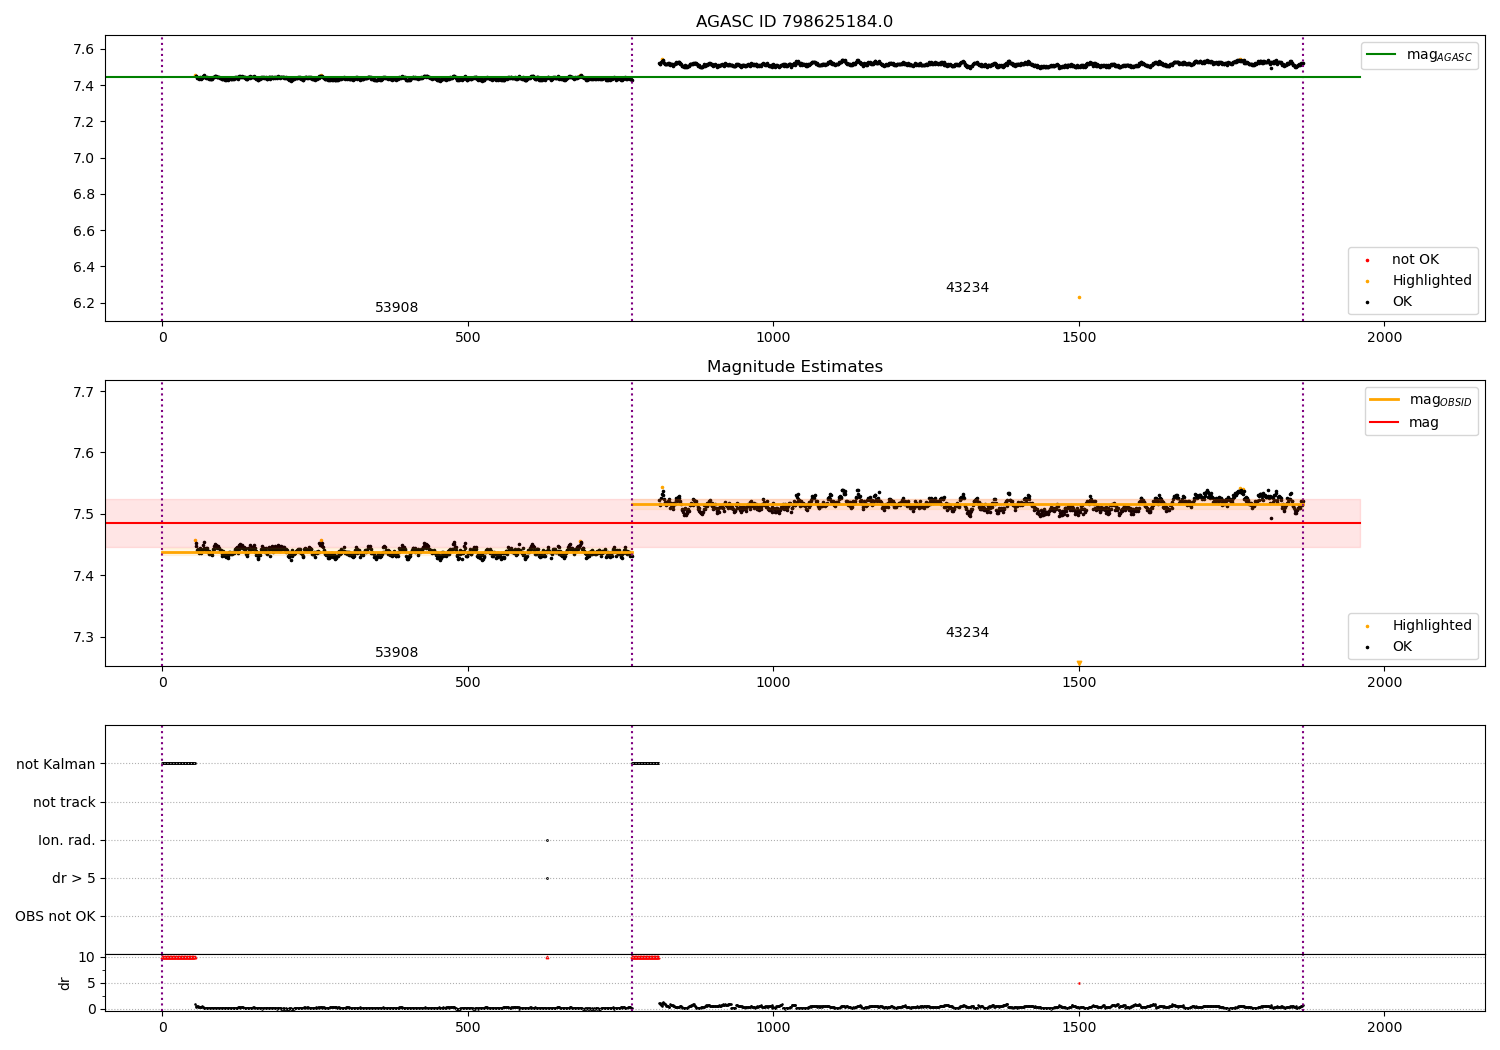
Task: Click the dr axis tick label 10
Action: 87,957
